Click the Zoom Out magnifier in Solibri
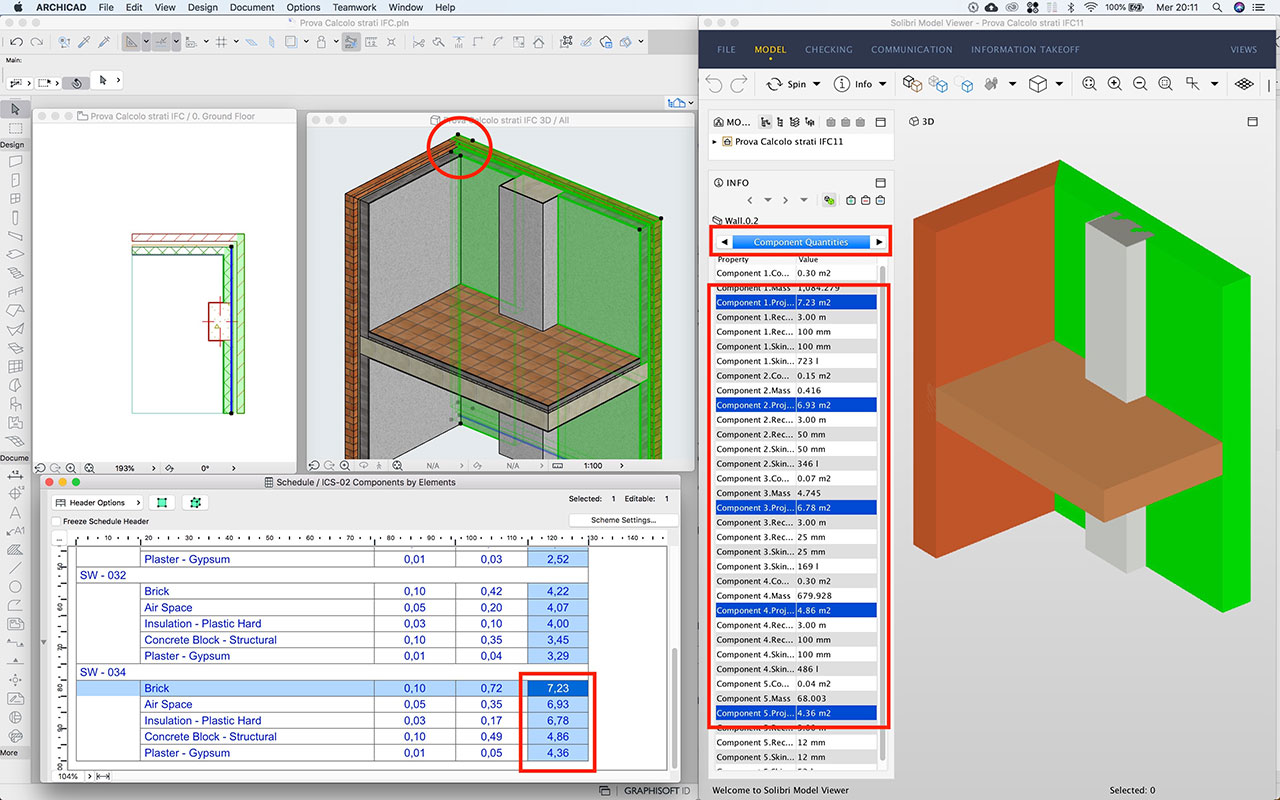 [1140, 84]
